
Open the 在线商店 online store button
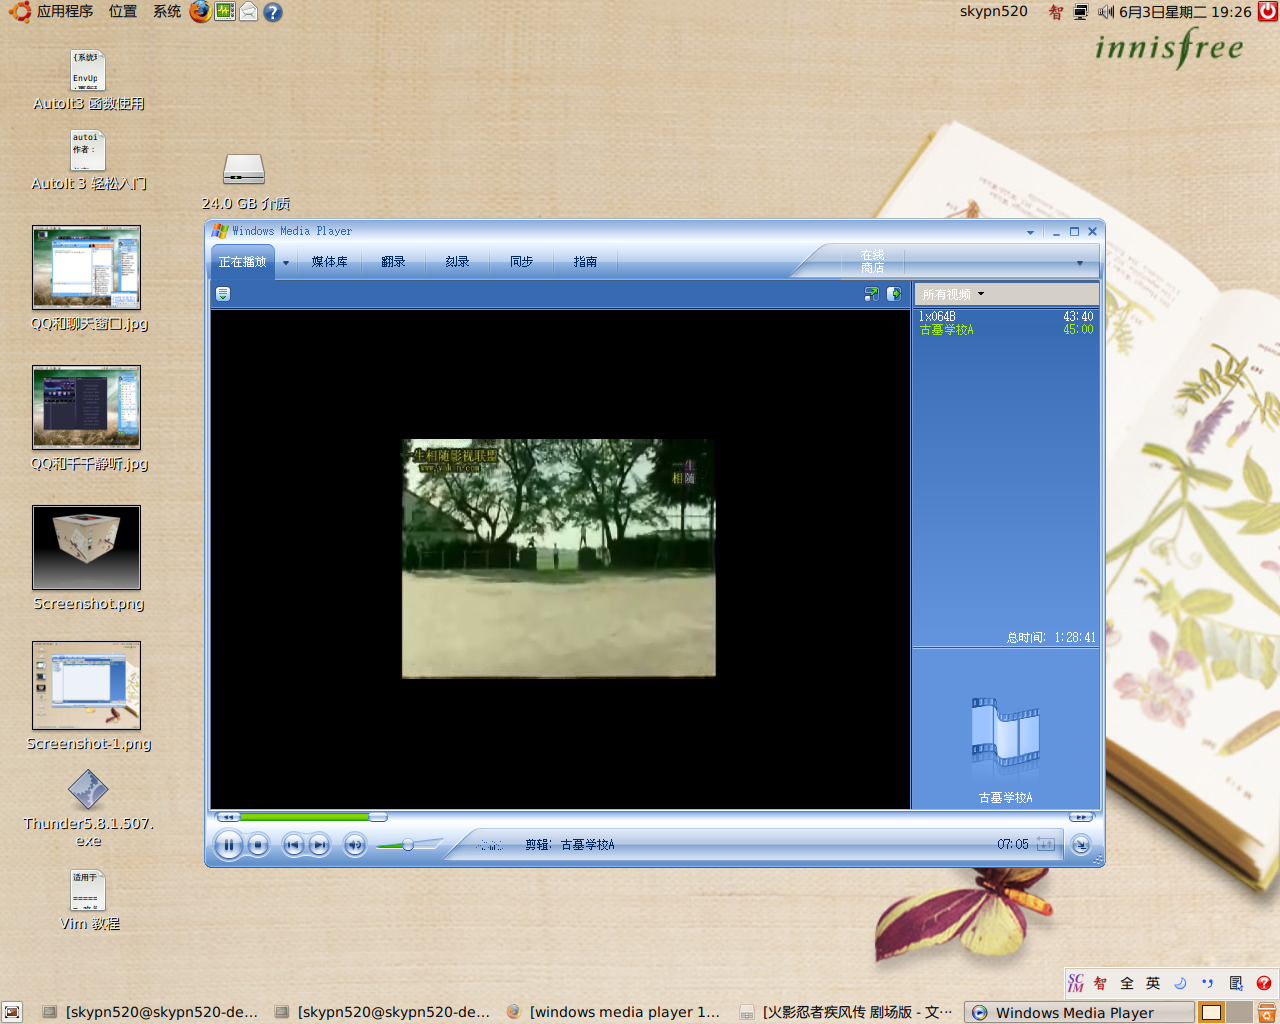[x=872, y=262]
